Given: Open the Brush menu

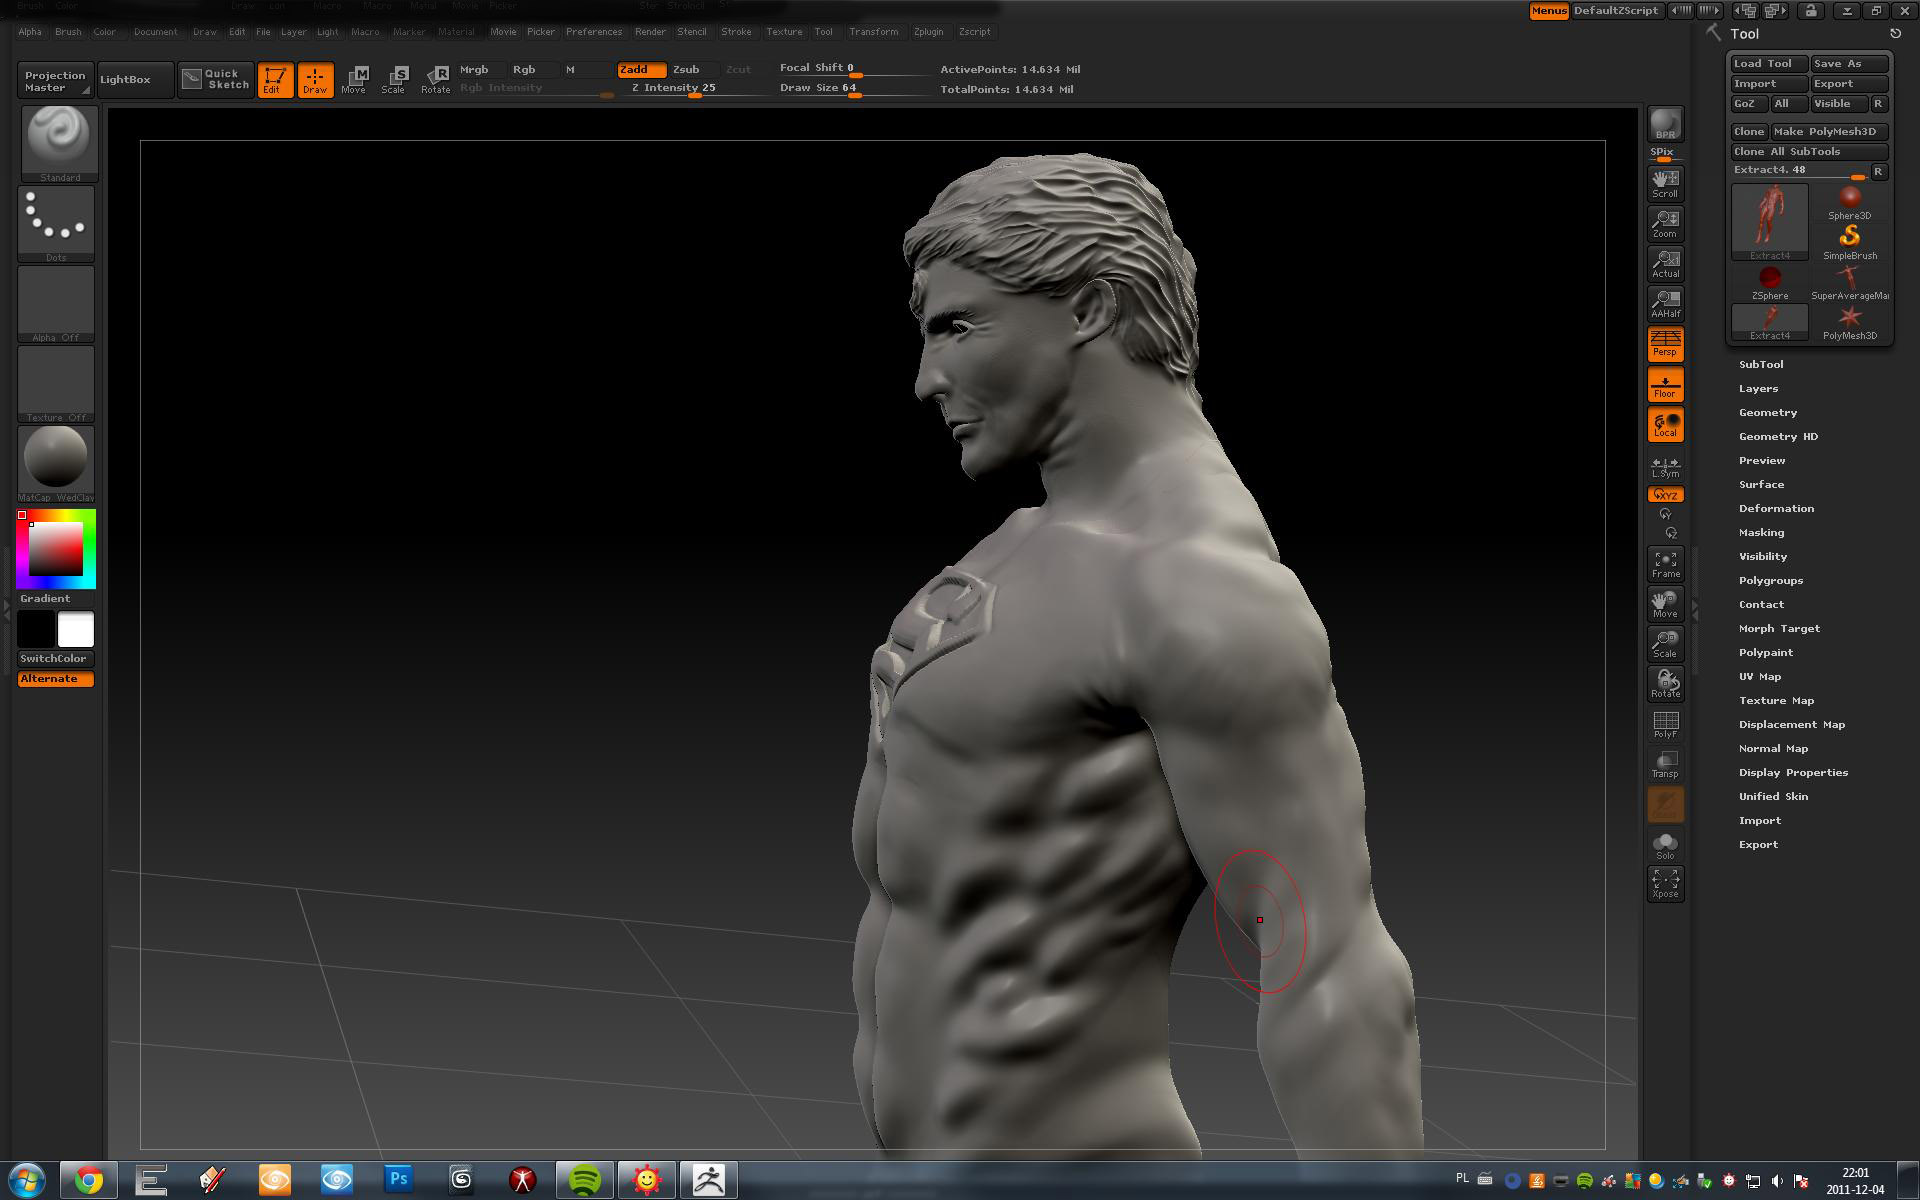Looking at the screenshot, I should click(68, 32).
